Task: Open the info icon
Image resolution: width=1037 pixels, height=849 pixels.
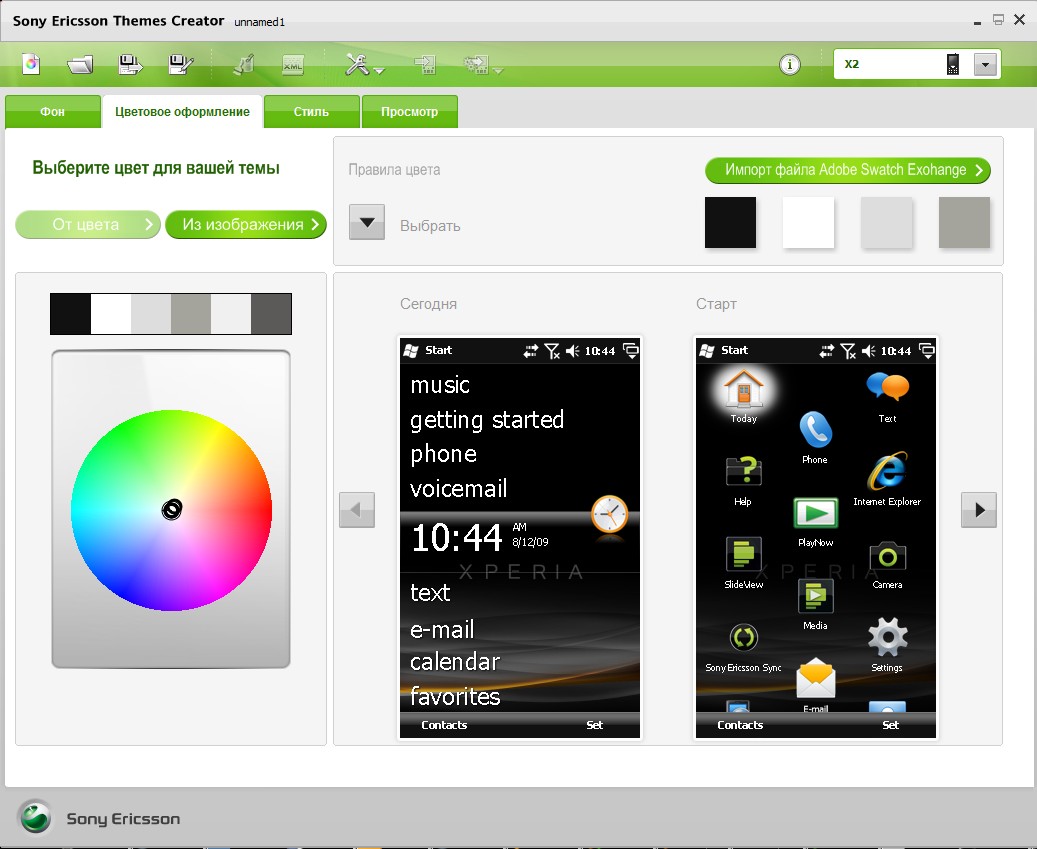Action: [790, 64]
